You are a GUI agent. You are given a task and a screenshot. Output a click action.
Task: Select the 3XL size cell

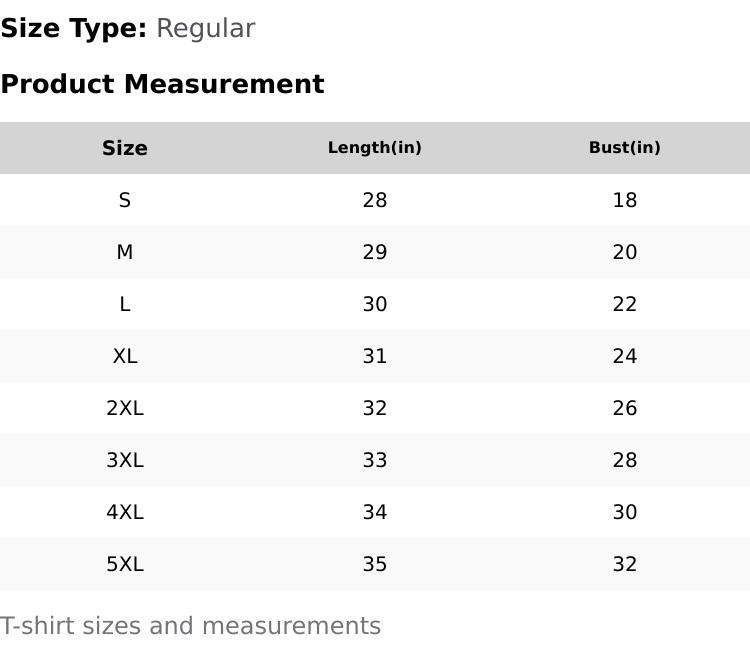pyautogui.click(x=125, y=460)
